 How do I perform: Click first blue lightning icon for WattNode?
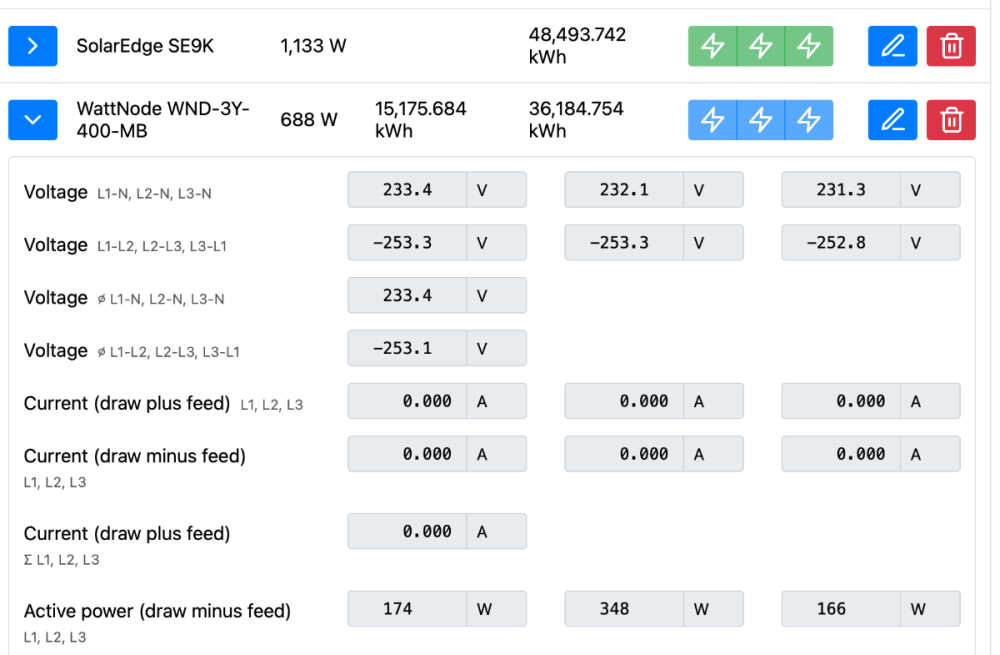(712, 120)
